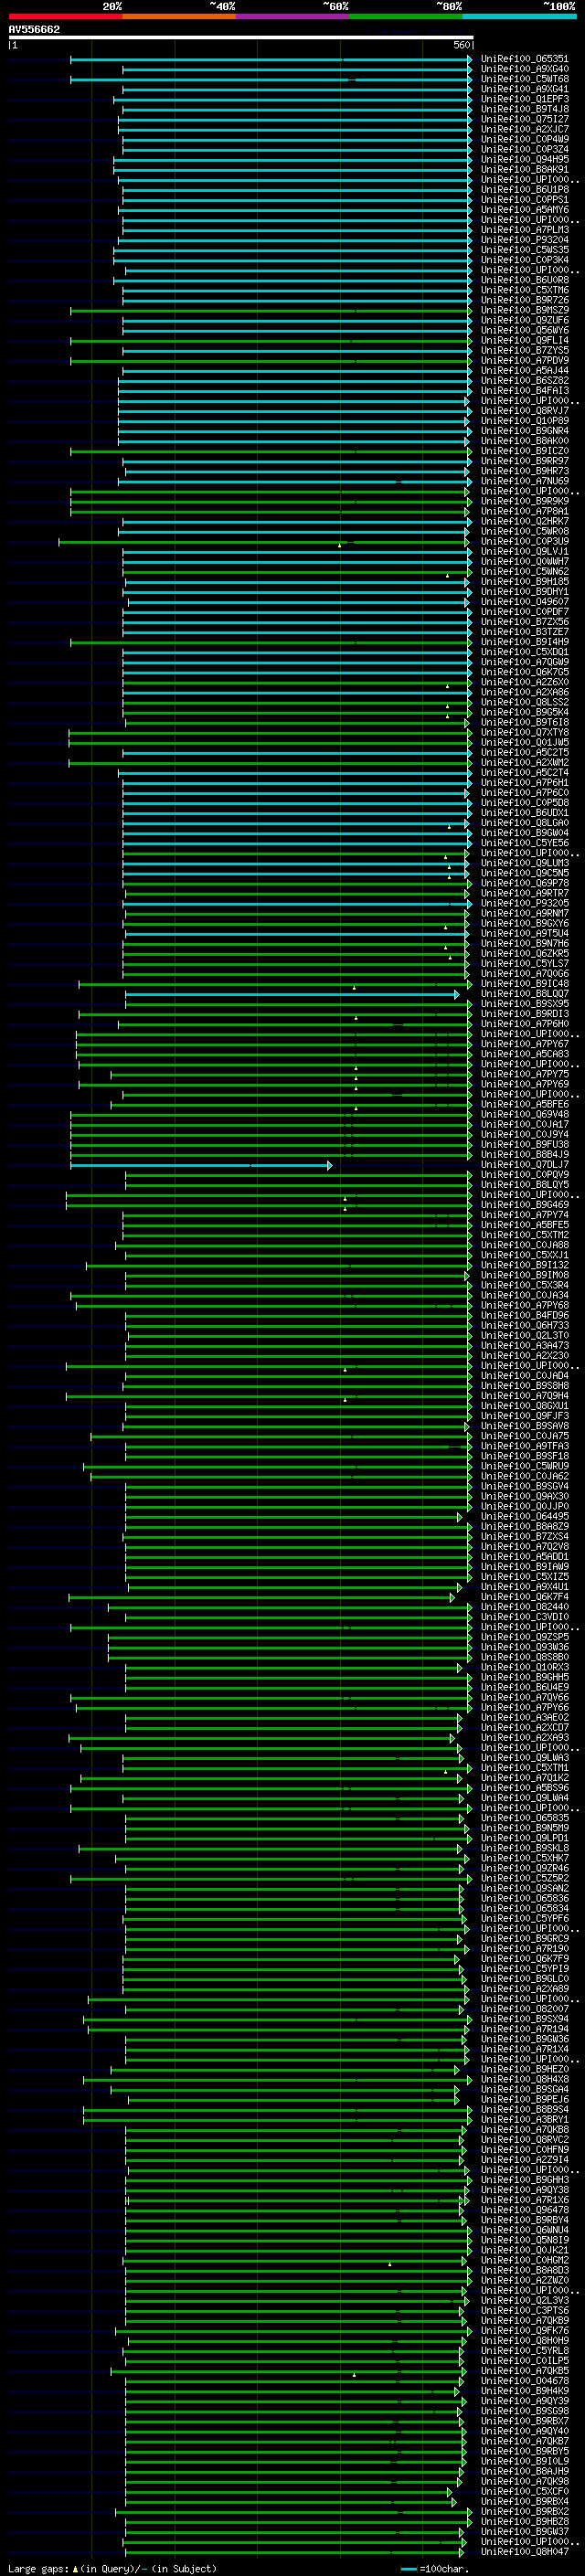Click the label UniRef100_A2XWM2
This screenshot has height=2576, width=585.
click(x=524, y=763)
